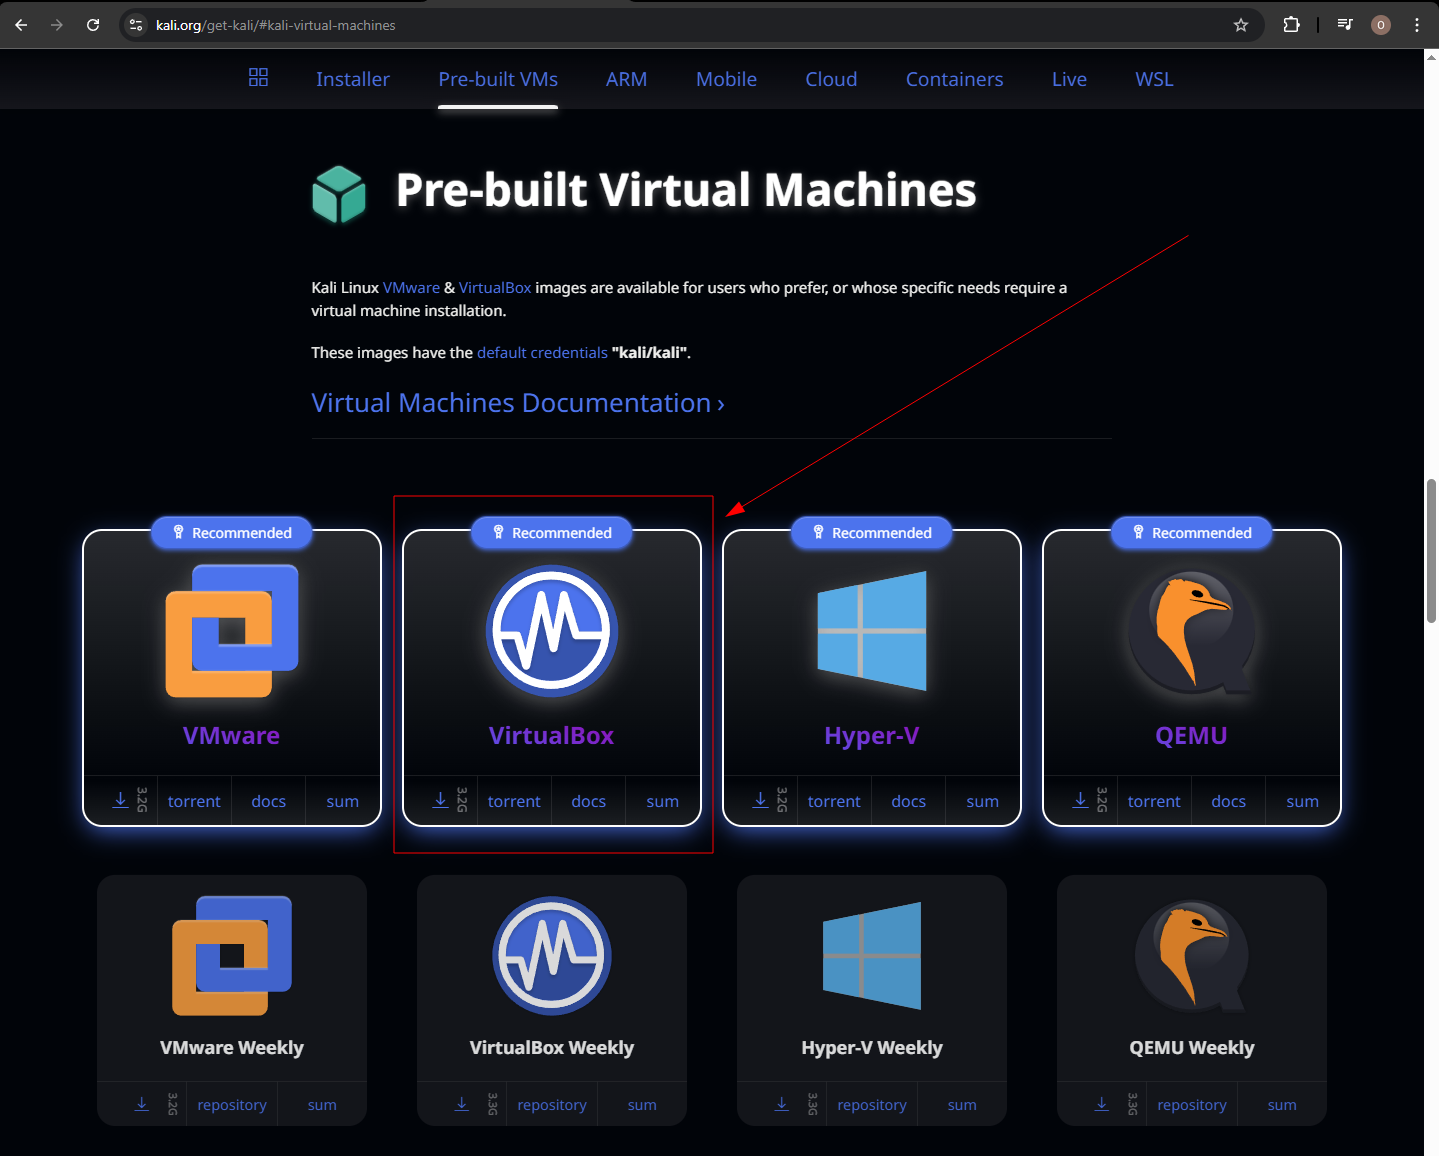The width and height of the screenshot is (1439, 1156).
Task: Open the ARM tab
Action: (x=626, y=79)
